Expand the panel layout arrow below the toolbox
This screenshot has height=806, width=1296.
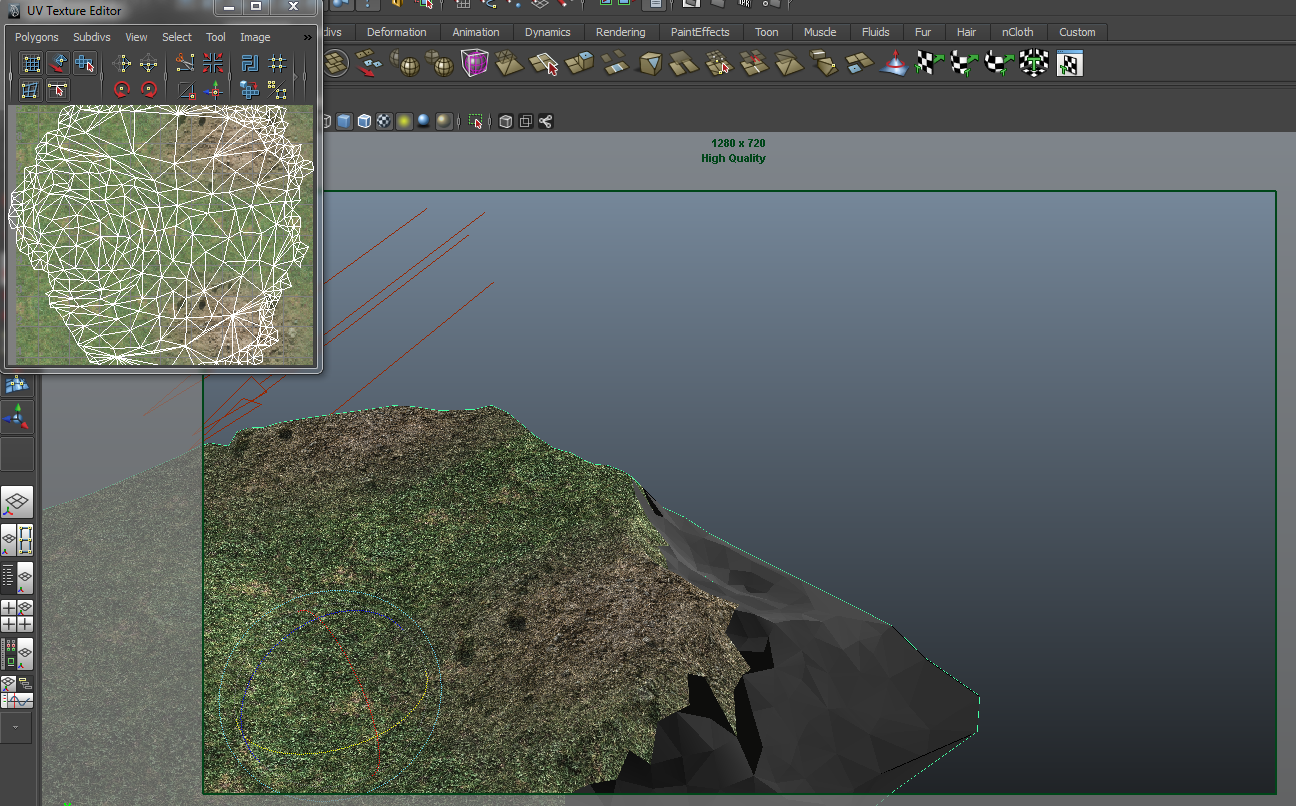tap(17, 727)
